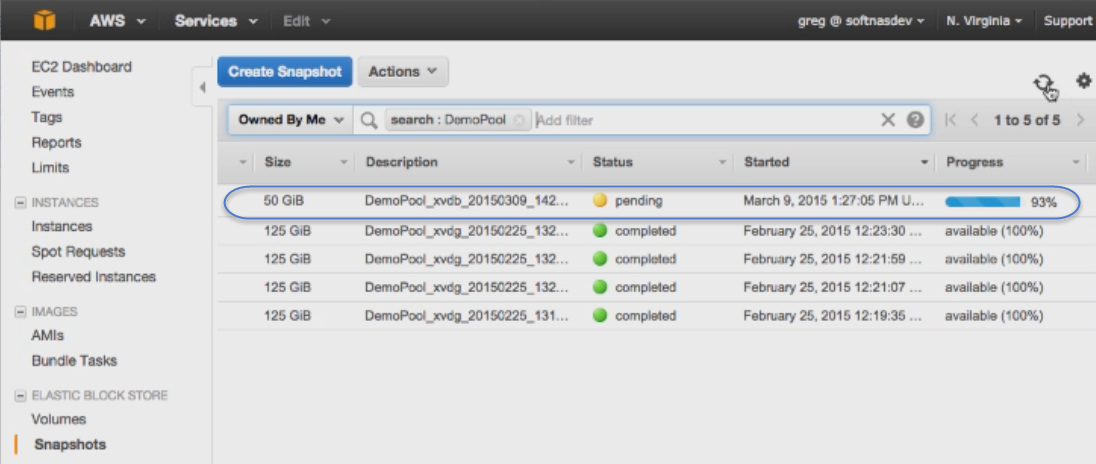
Task: Open the Owned By Me dropdown
Action: [x=291, y=120]
